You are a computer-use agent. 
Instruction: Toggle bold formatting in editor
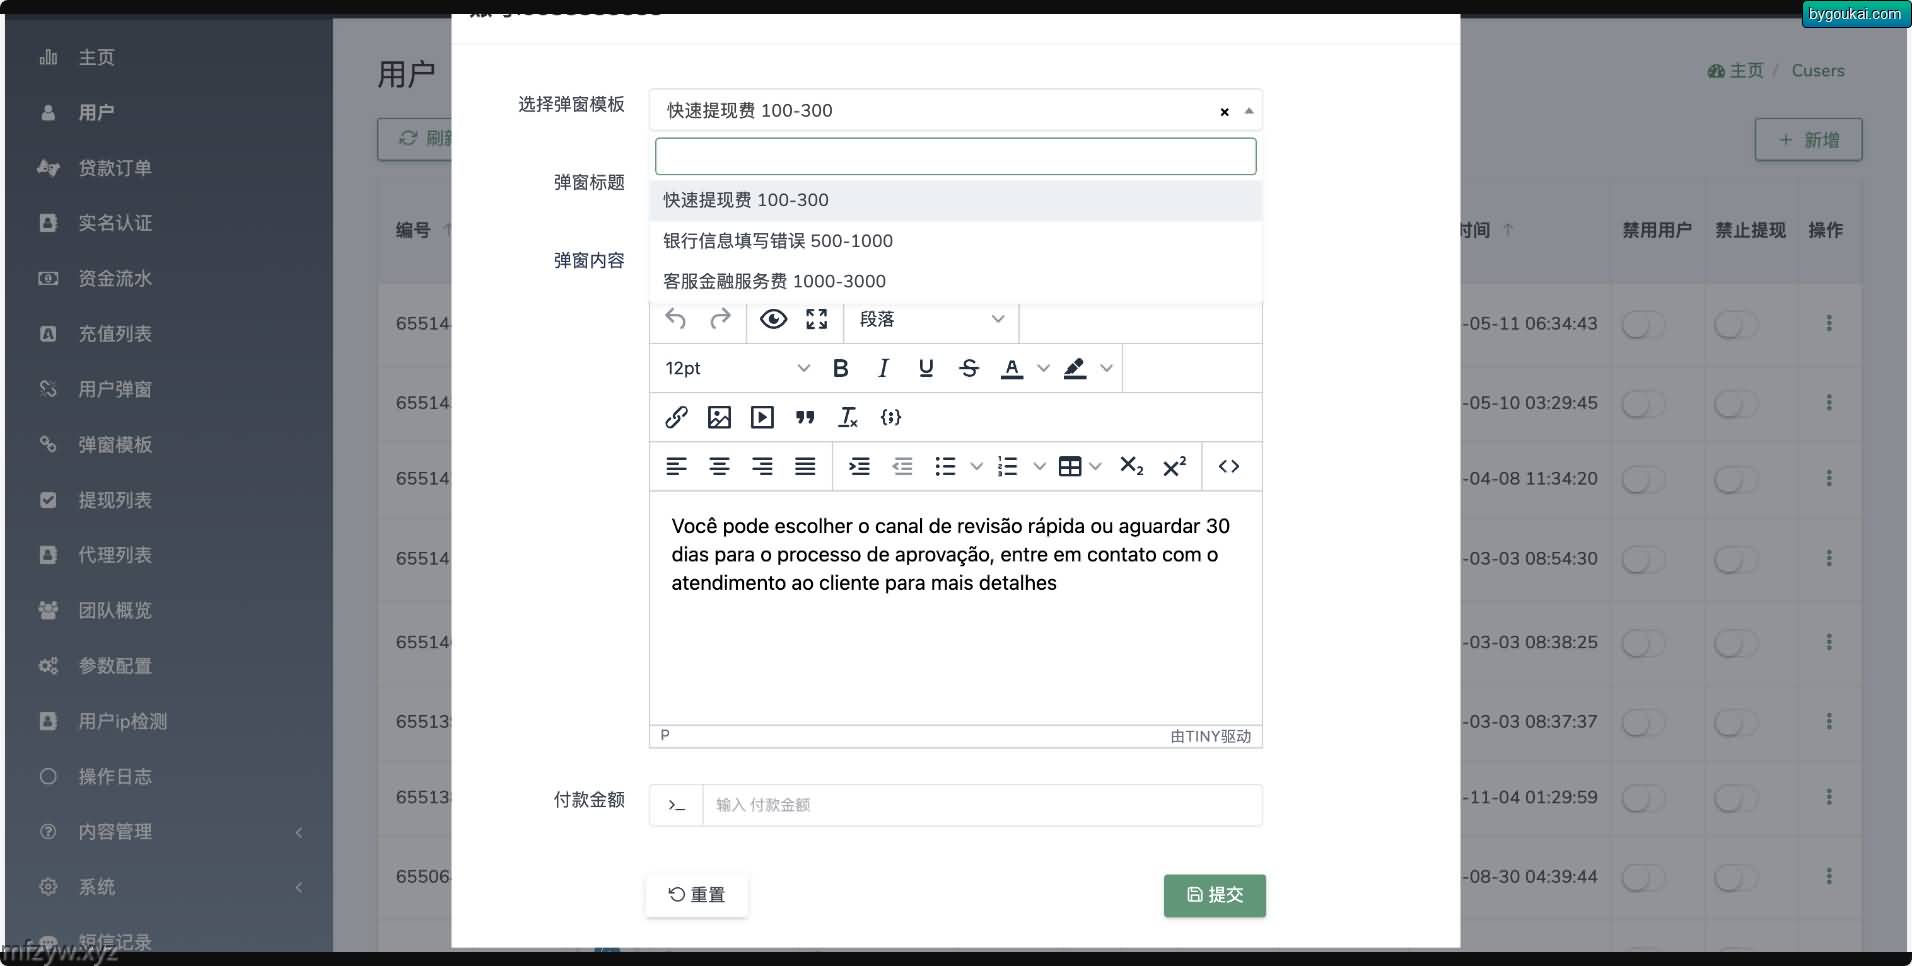[x=840, y=368]
